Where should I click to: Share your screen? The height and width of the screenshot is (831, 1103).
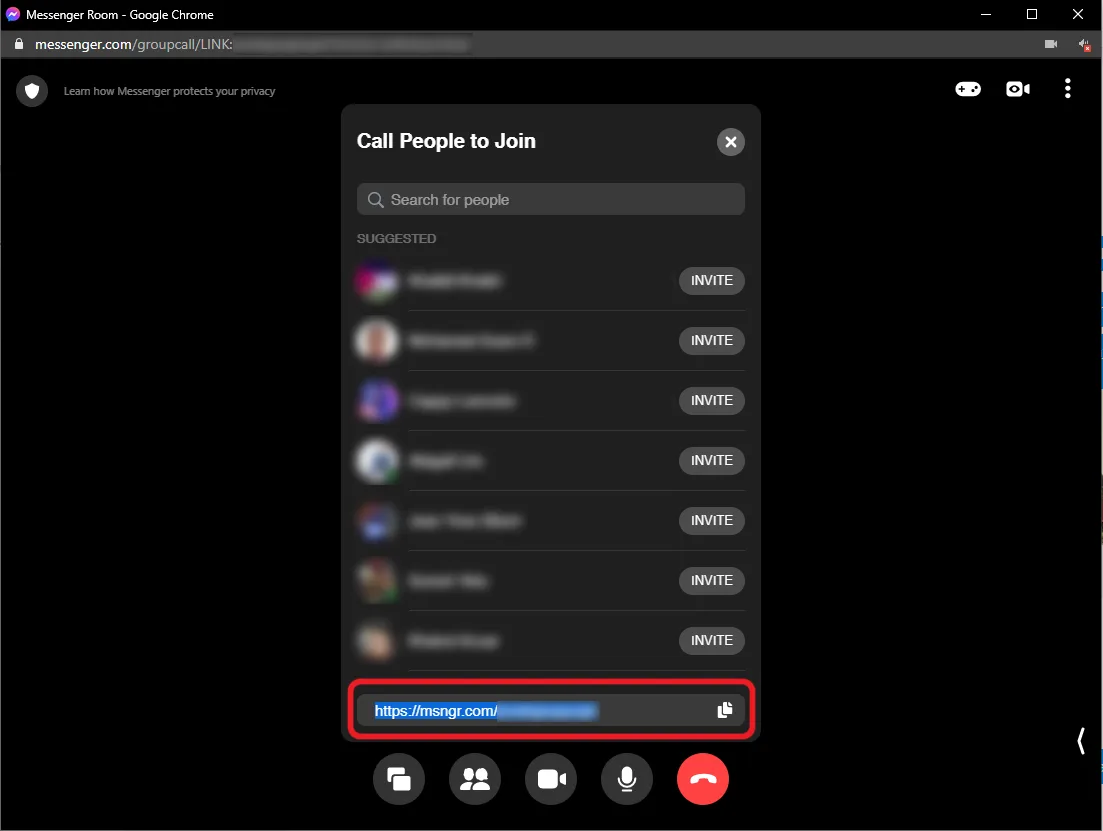399,779
